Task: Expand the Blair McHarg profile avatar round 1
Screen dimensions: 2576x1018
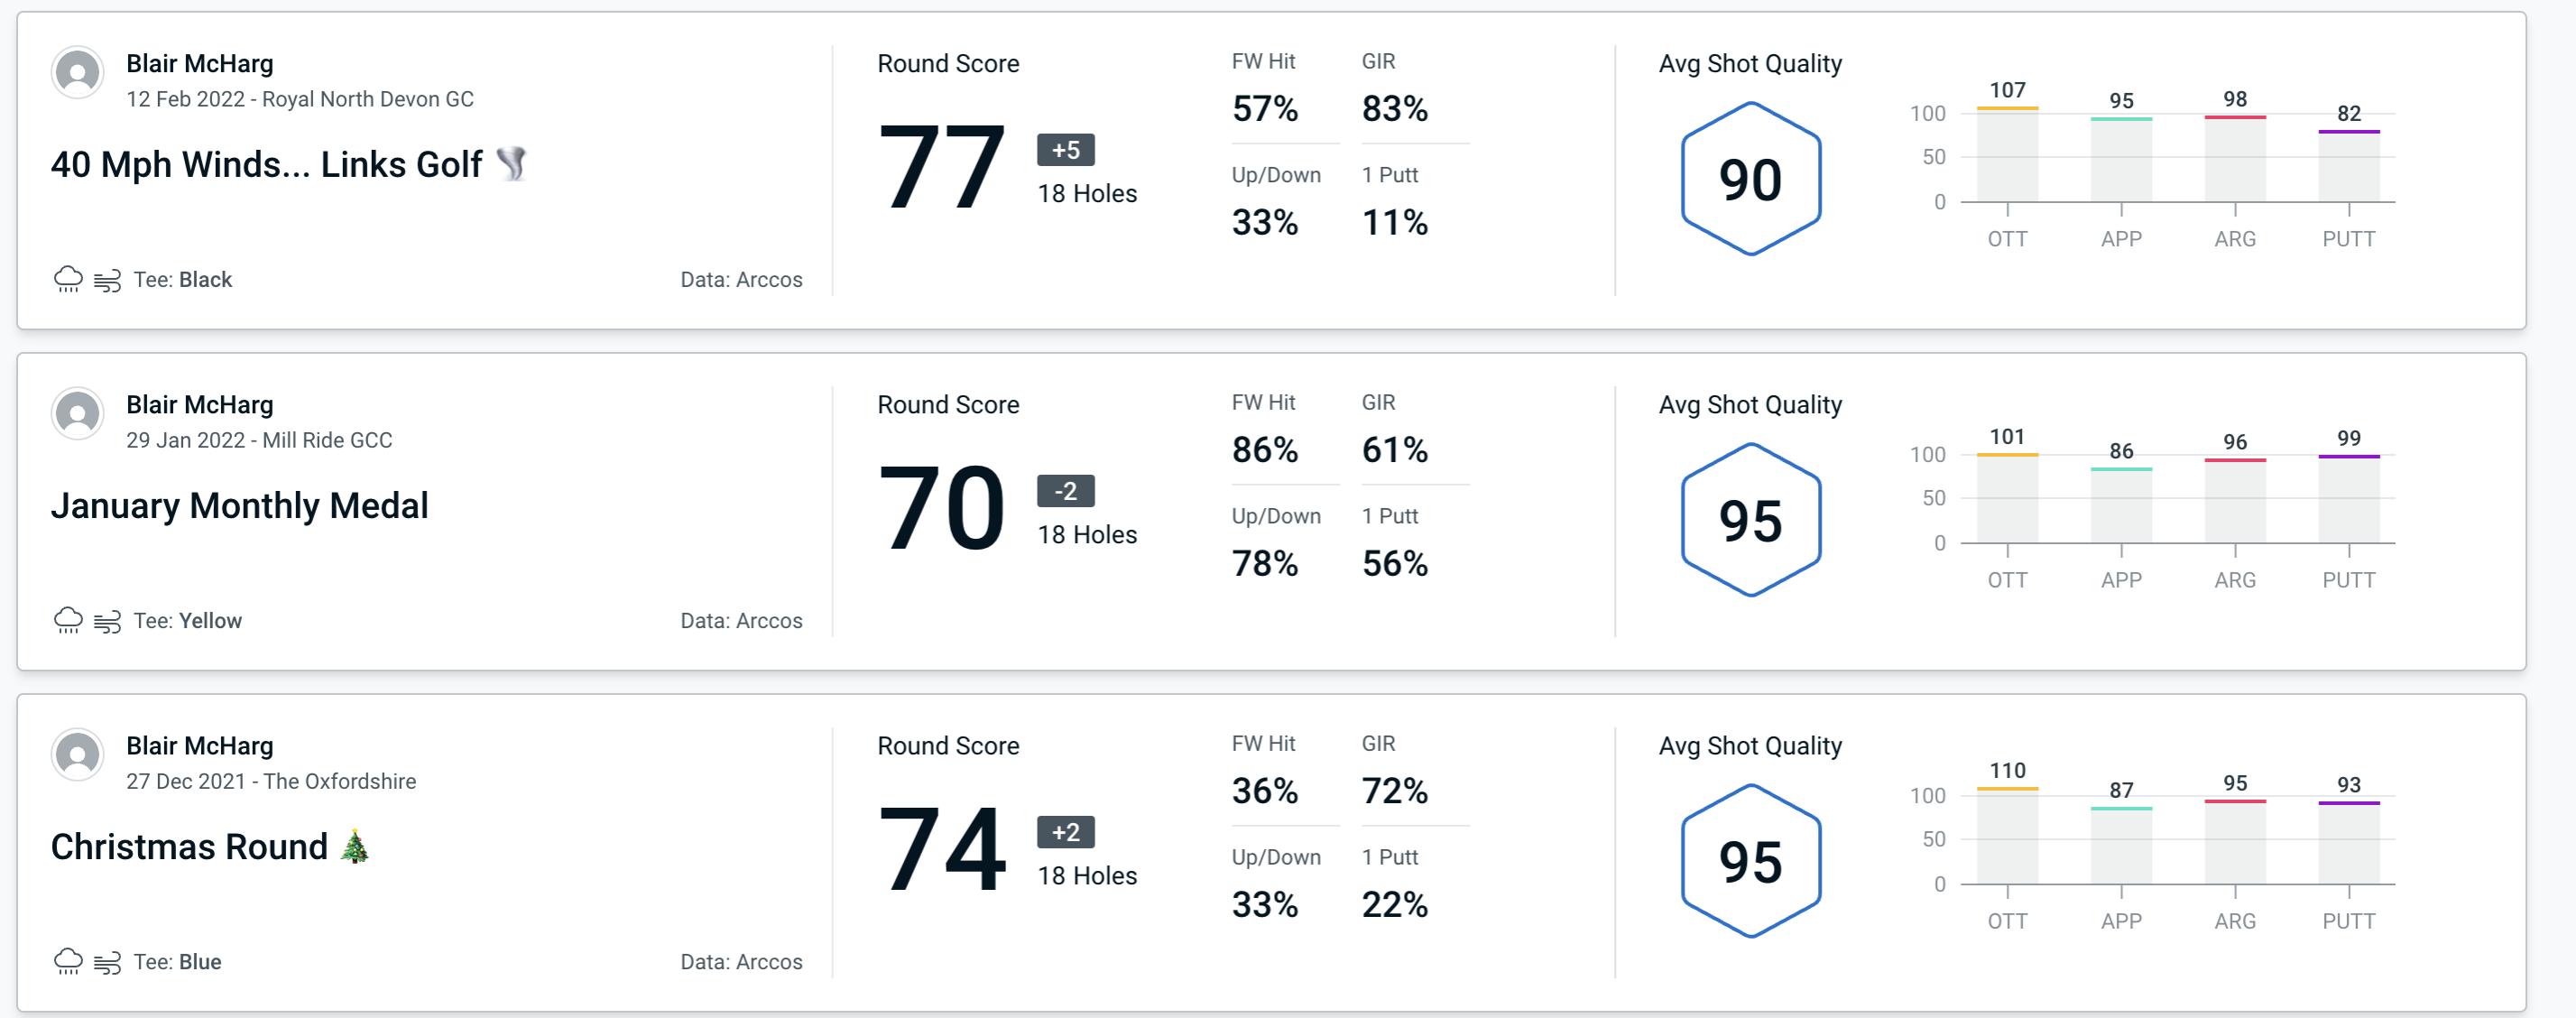Action: pyautogui.click(x=78, y=76)
